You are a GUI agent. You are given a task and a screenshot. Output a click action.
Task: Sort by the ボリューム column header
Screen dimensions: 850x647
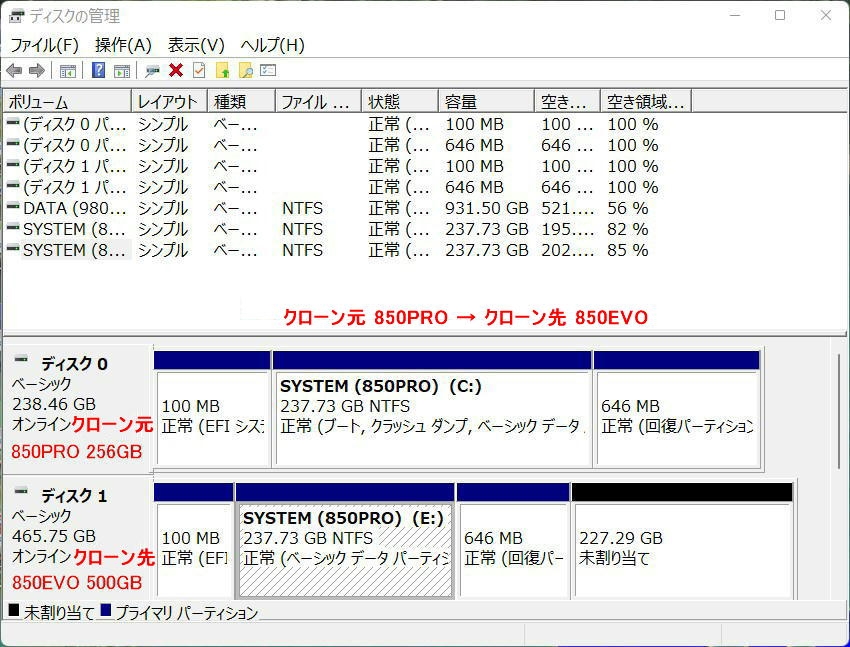click(67, 101)
